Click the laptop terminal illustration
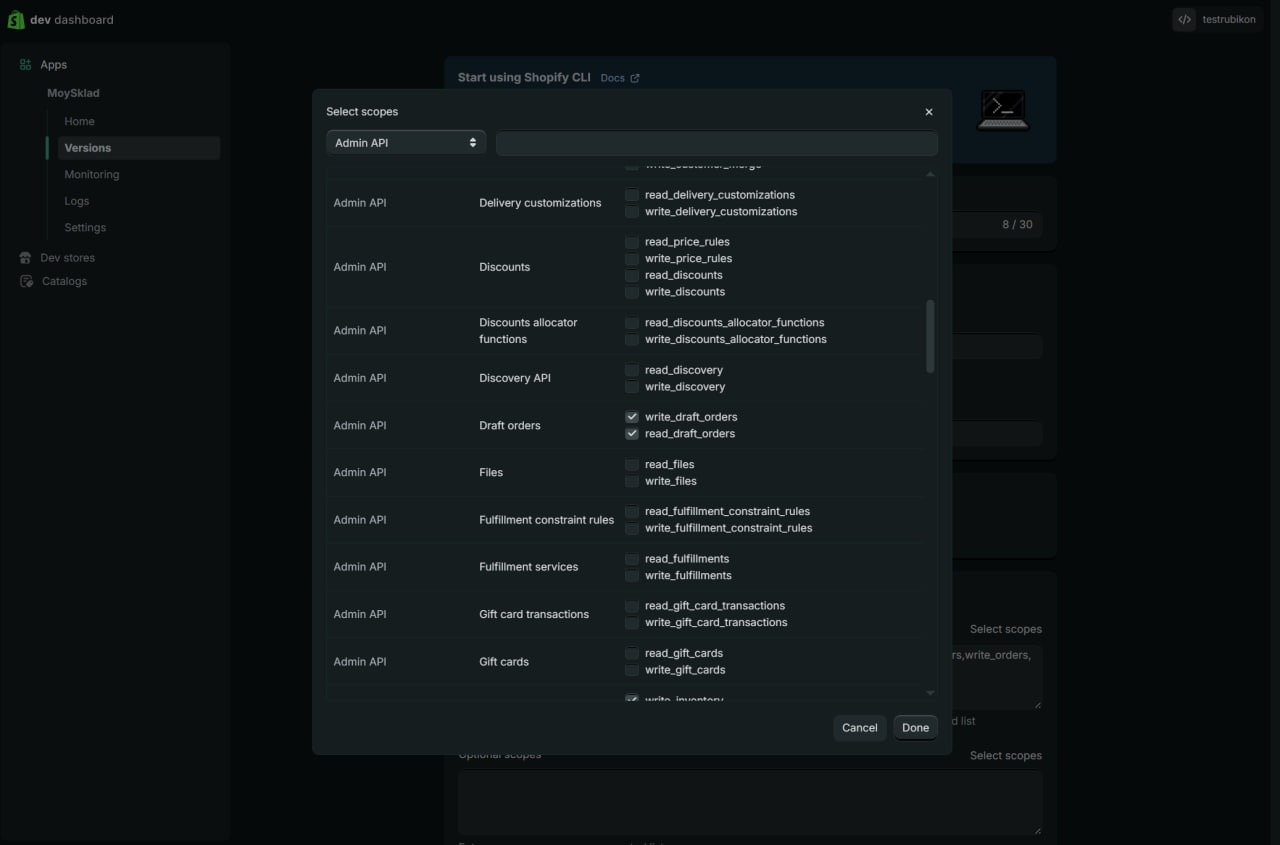Screen dimensions: 1280x845 (x=1004, y=110)
